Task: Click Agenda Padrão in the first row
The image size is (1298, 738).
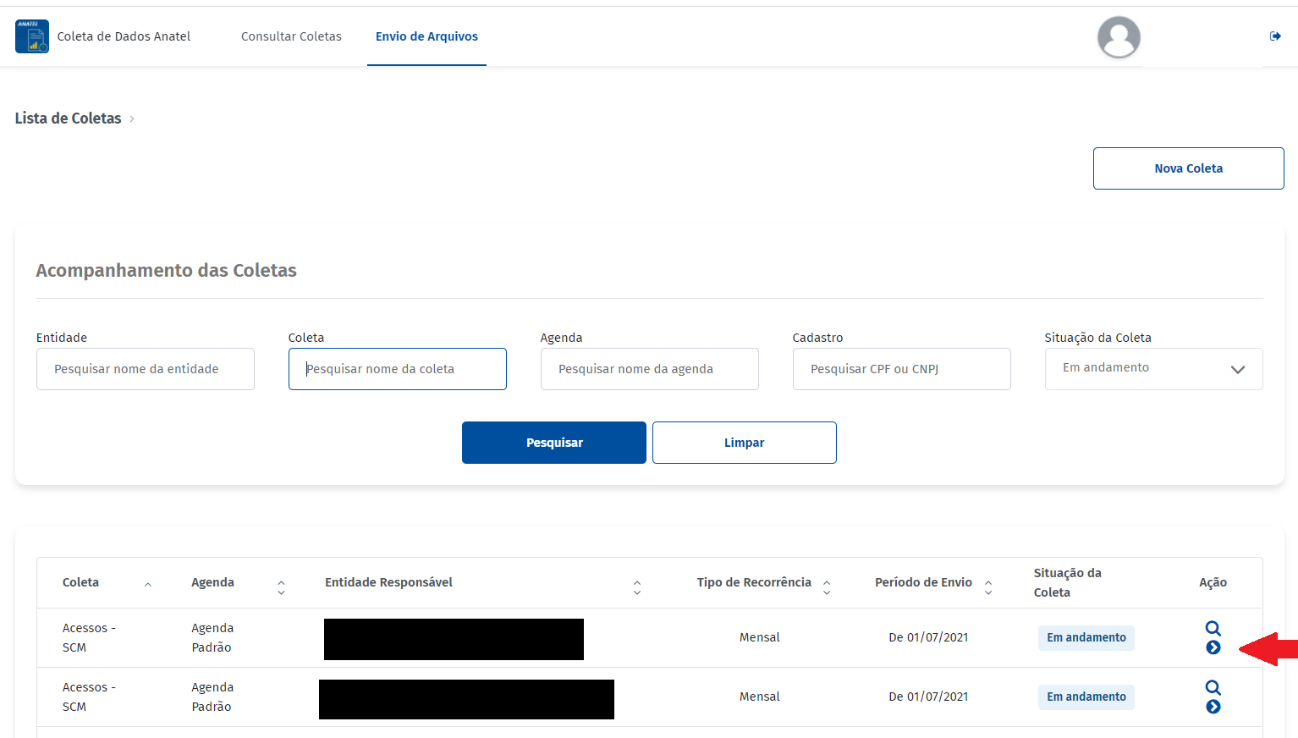Action: 213,638
